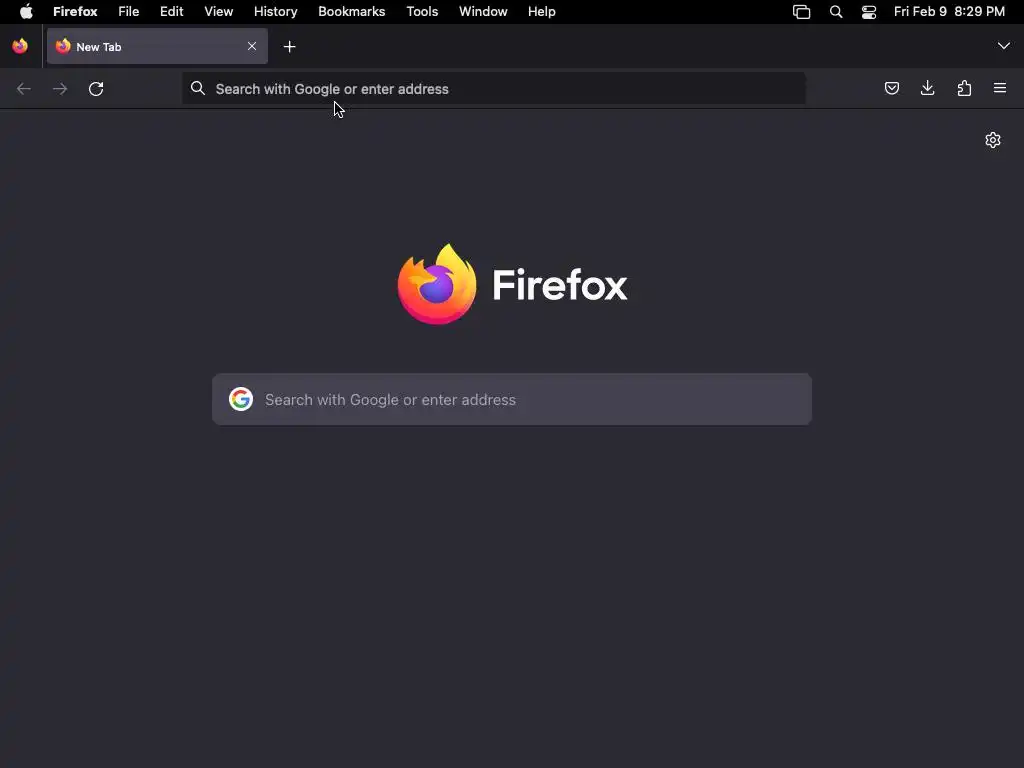Open the Firefox application menu

[75, 12]
